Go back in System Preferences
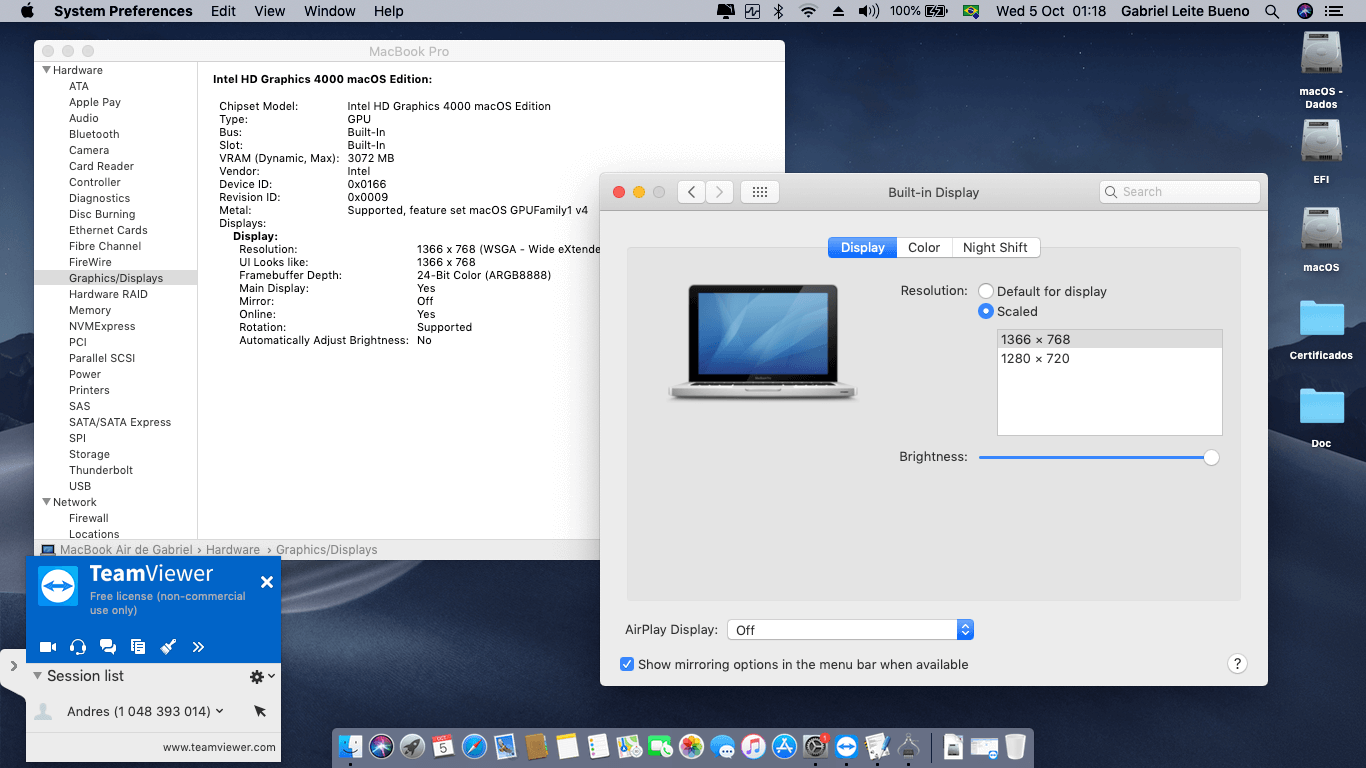This screenshot has width=1366, height=768. (692, 192)
